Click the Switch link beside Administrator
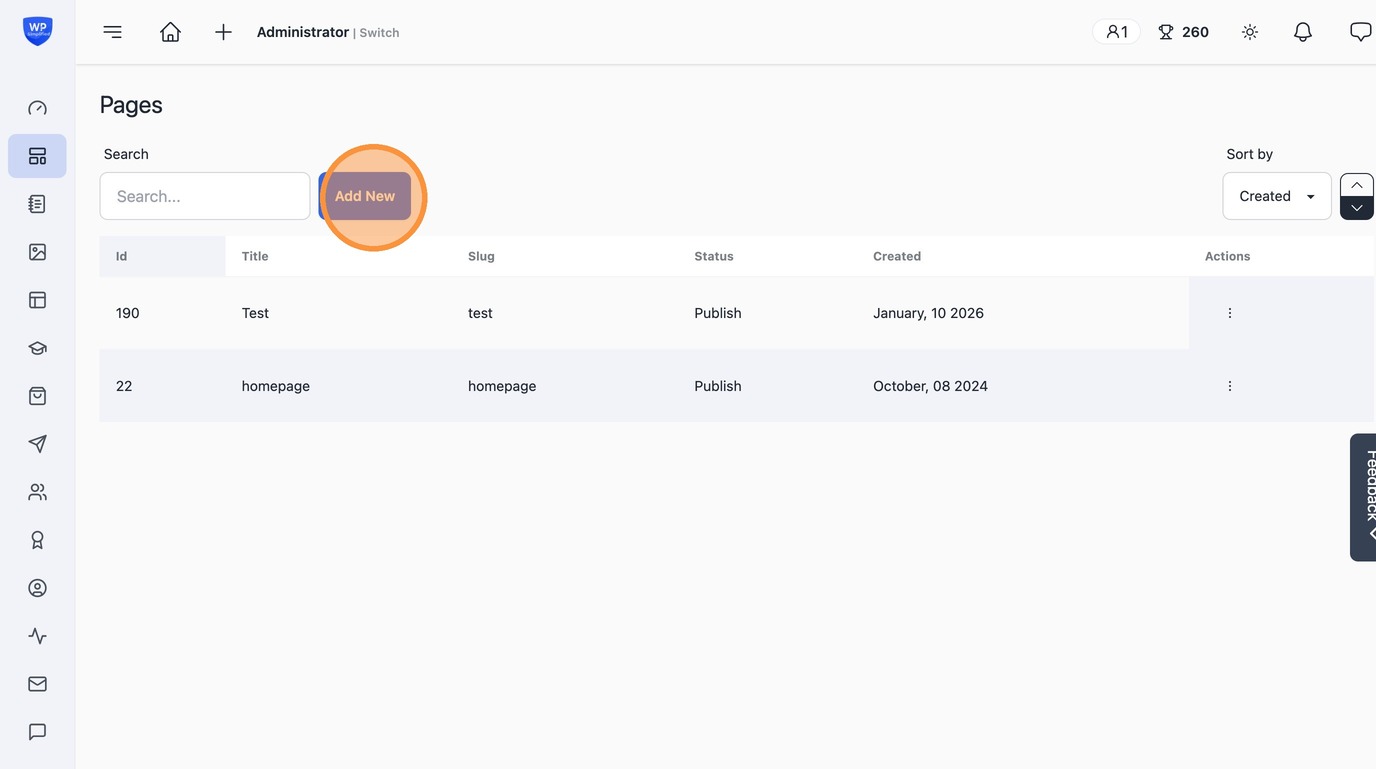Viewport: 1376px width, 769px height. (x=379, y=33)
